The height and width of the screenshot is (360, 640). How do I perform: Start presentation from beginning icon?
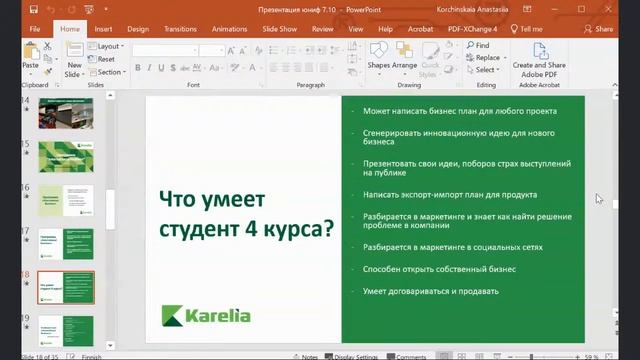click(x=89, y=9)
